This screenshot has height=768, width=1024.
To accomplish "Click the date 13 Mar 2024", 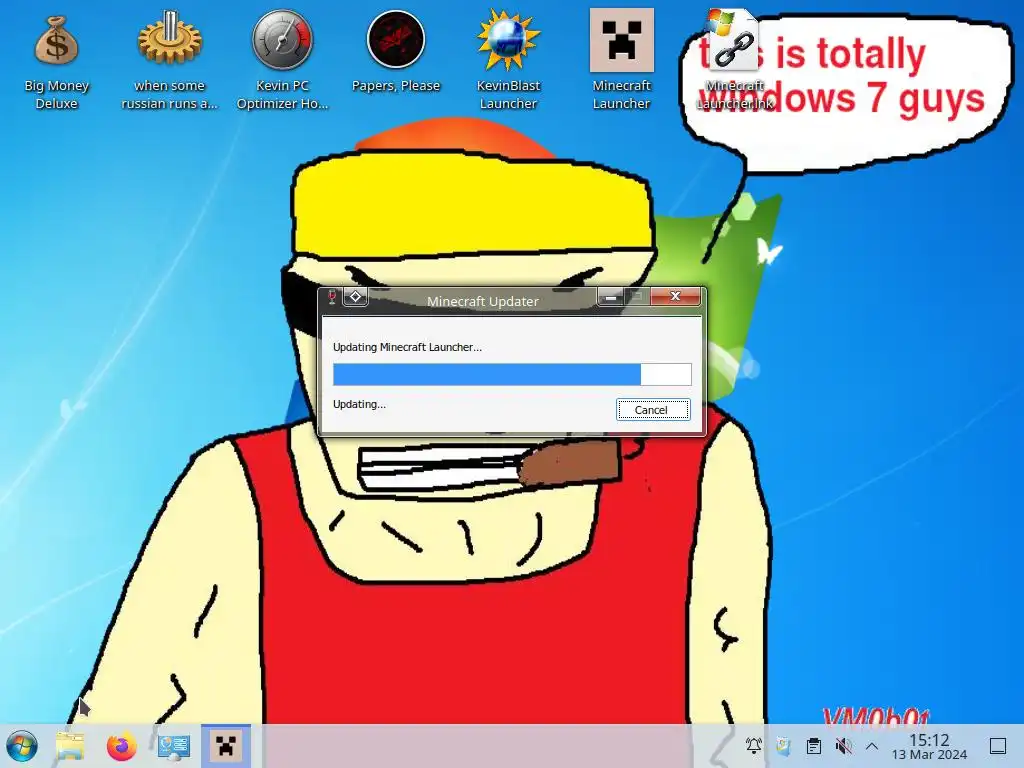I will [x=929, y=755].
